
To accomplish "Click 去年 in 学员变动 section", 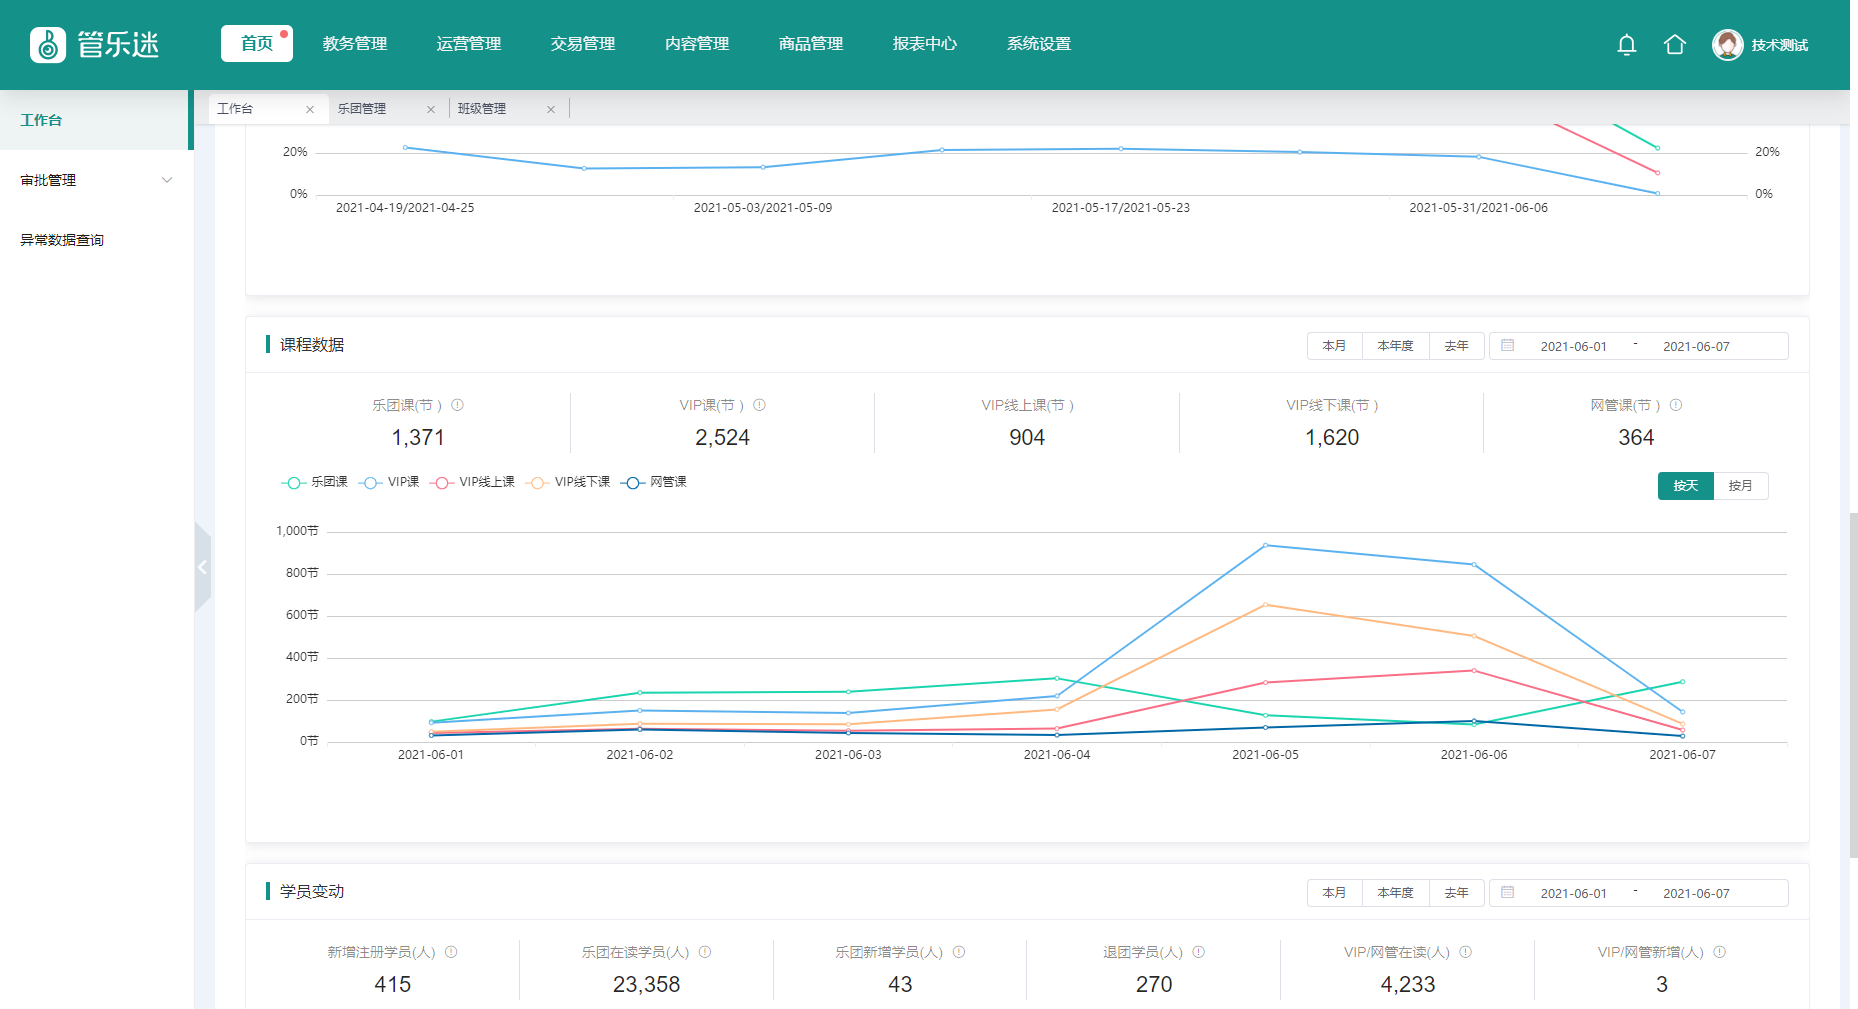I will click(1456, 893).
